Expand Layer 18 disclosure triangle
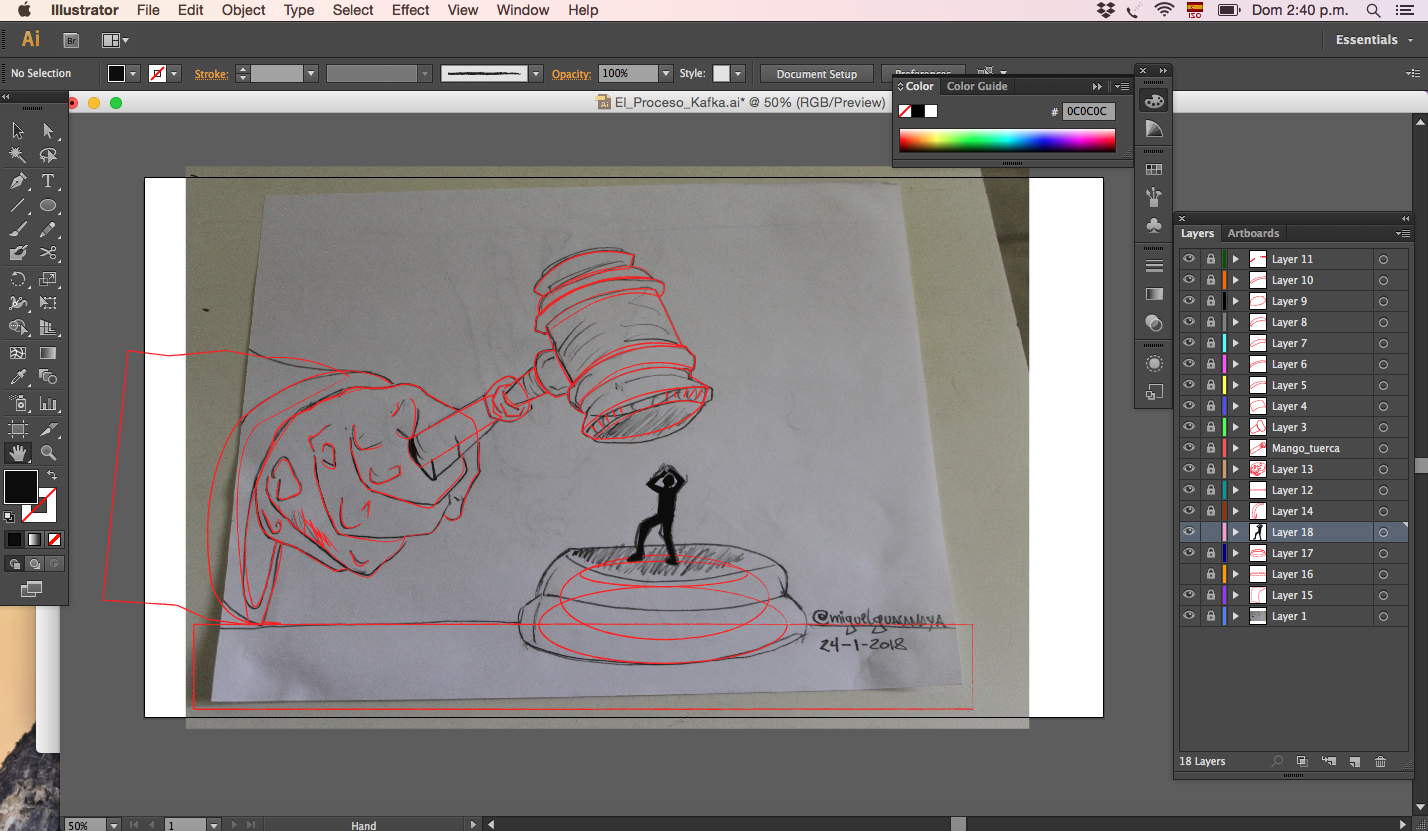The width and height of the screenshot is (1428, 831). click(x=1236, y=532)
